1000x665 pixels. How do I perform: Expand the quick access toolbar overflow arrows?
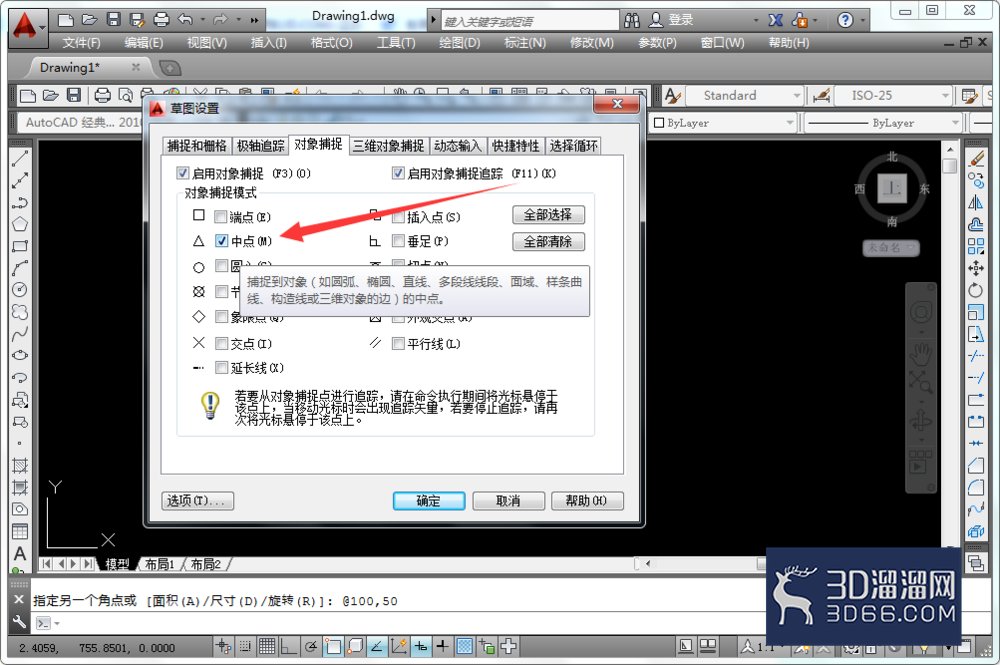point(254,20)
